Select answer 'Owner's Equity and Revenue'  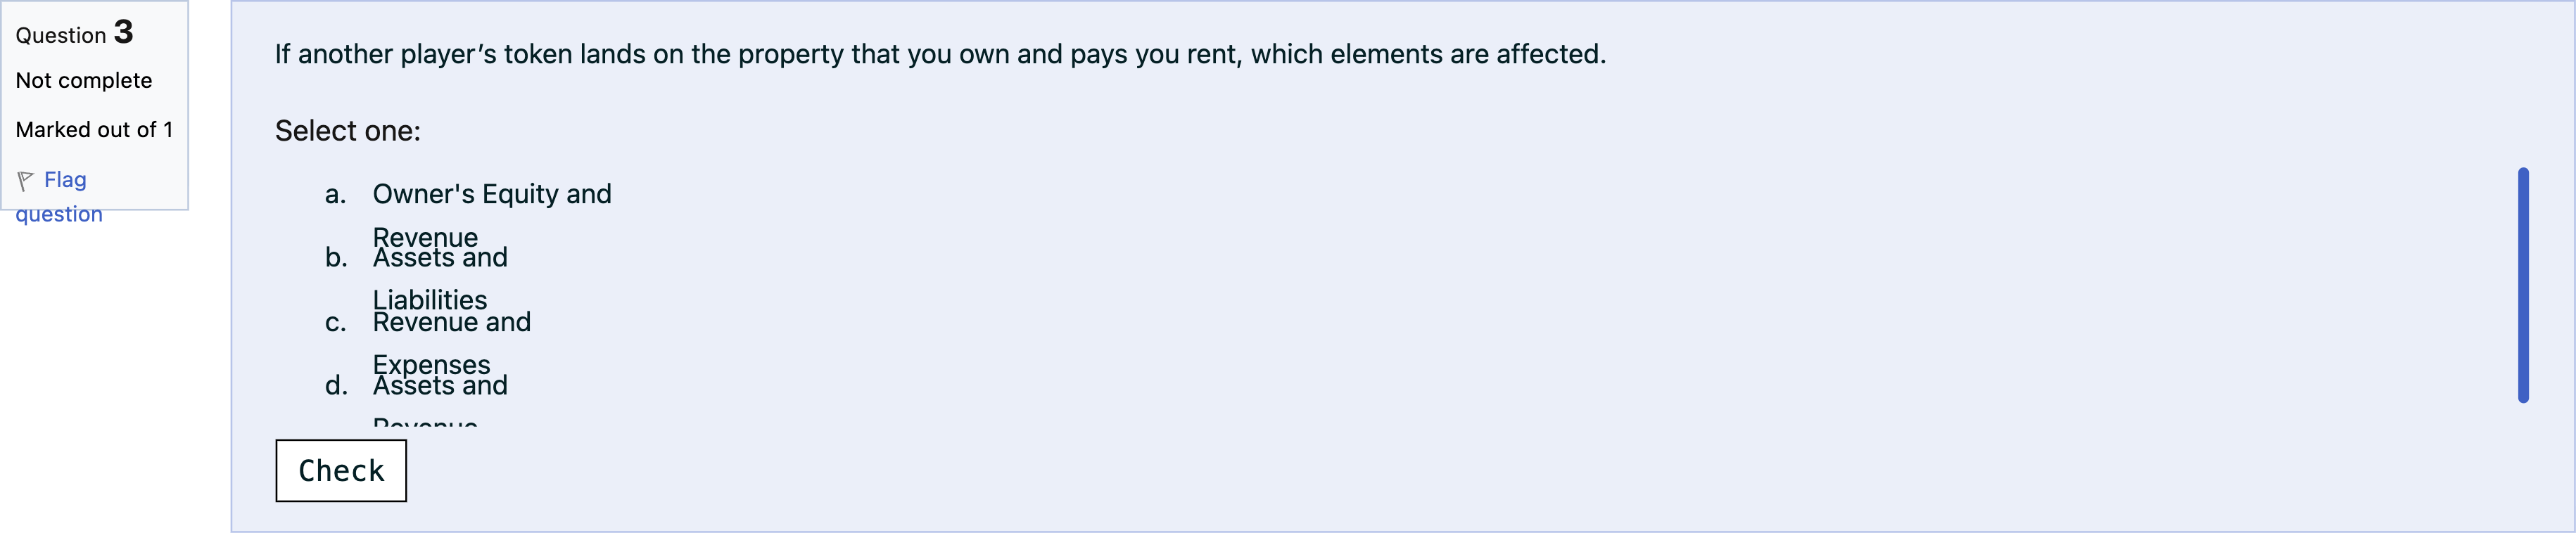click(x=491, y=194)
